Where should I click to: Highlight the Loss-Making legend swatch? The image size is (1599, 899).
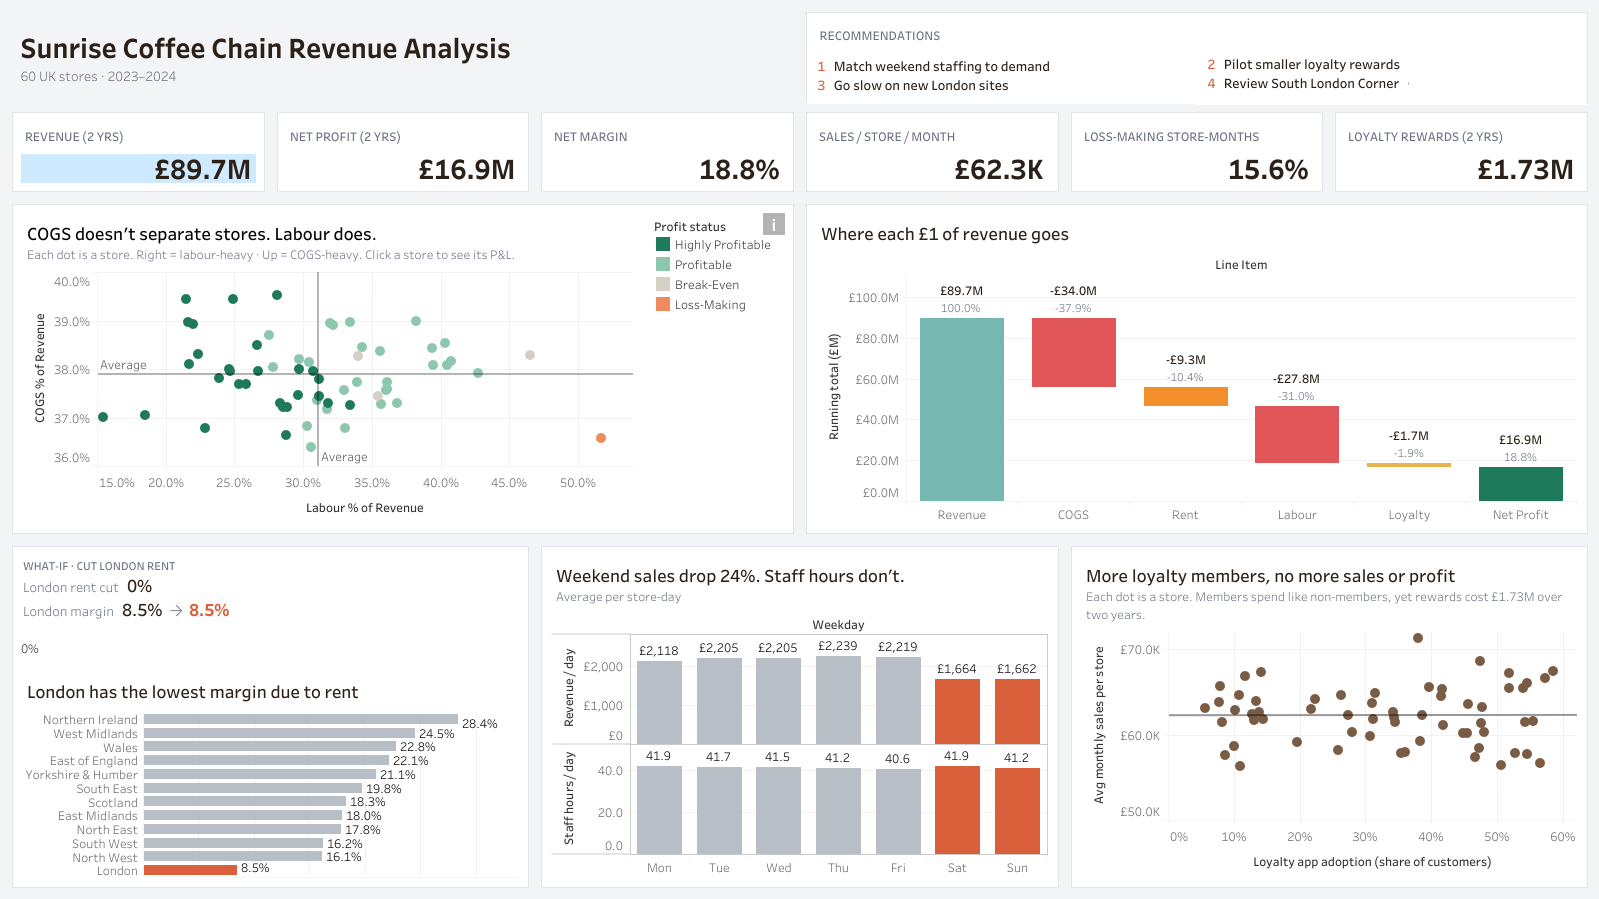662,304
